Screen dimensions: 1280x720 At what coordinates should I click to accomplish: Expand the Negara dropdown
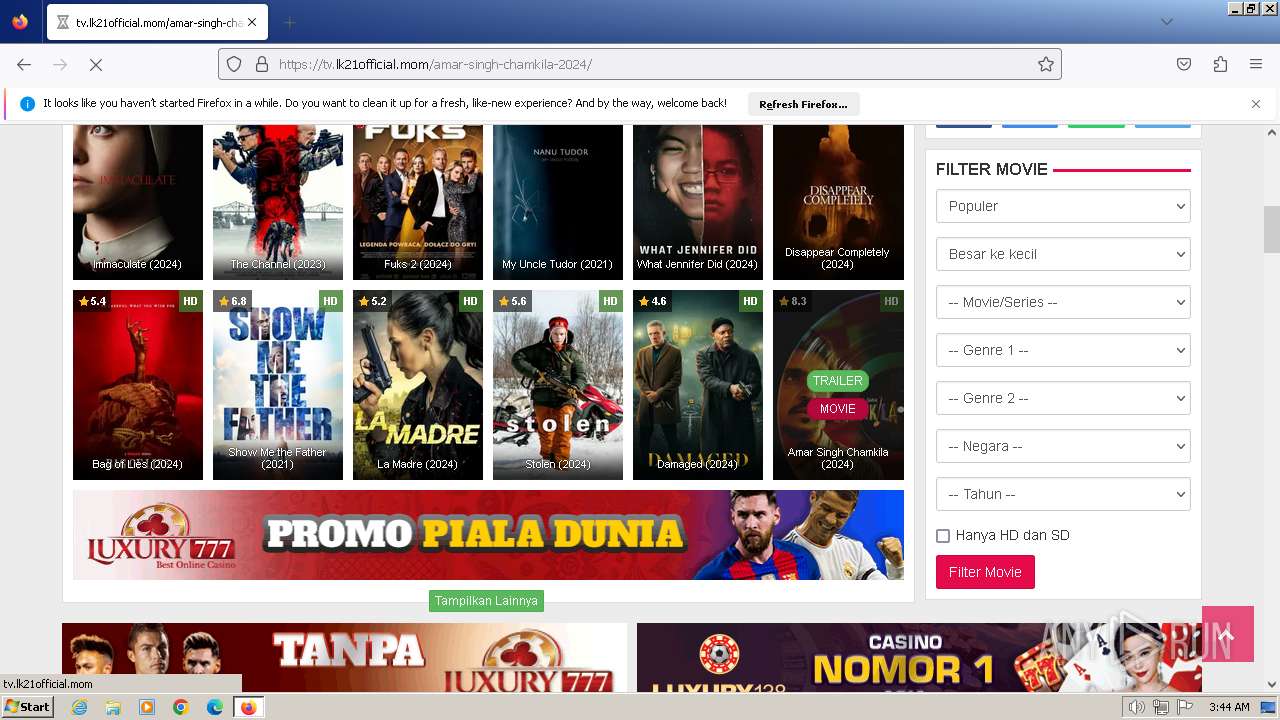[1063, 446]
